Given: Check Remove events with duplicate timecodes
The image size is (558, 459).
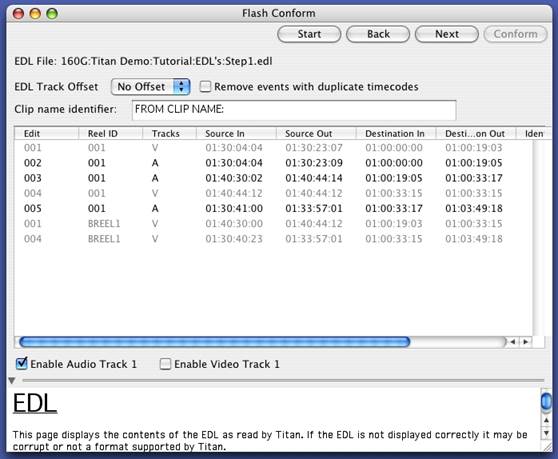Looking at the screenshot, I should (205, 86).
